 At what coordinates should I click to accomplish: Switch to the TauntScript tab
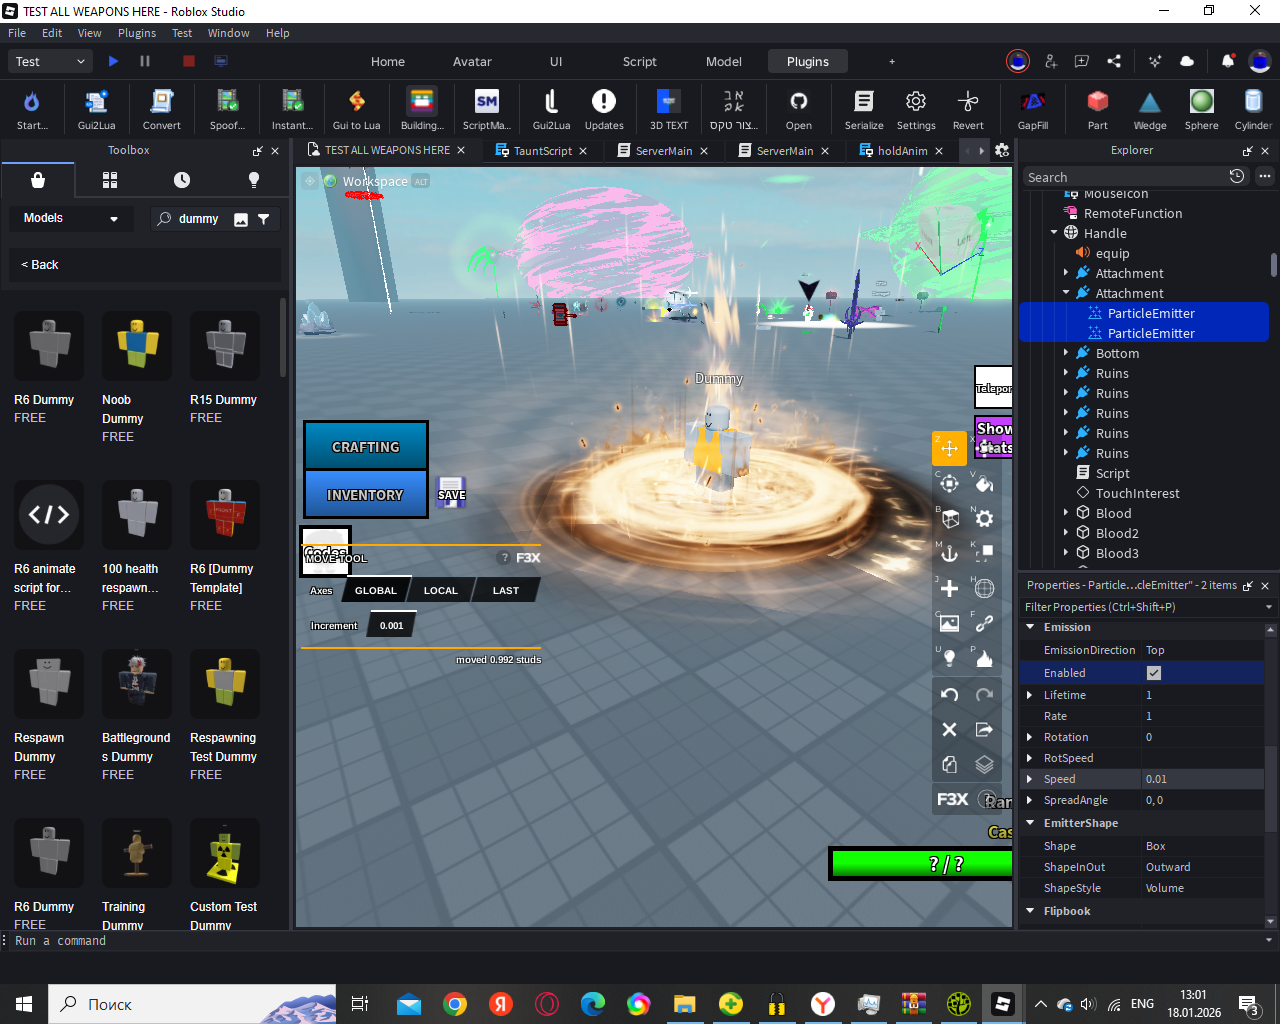pos(542,151)
